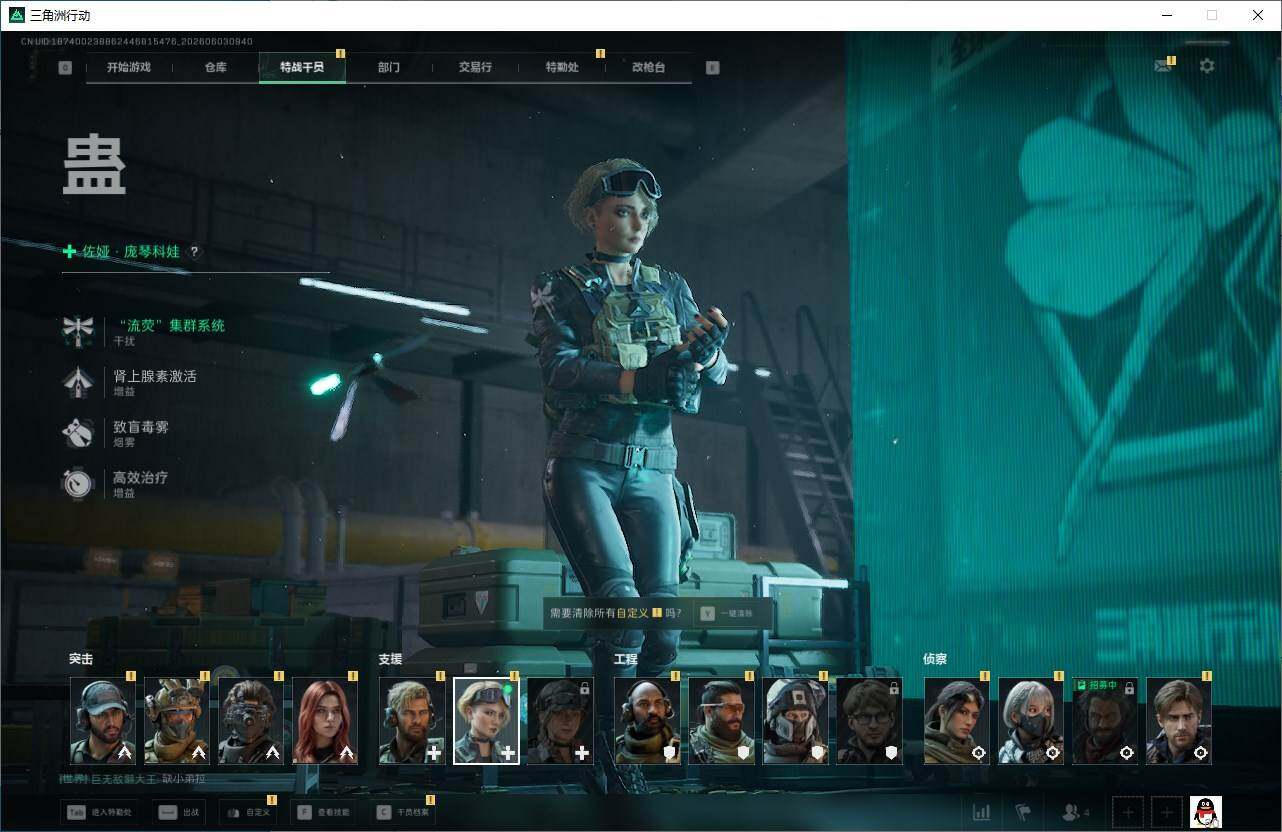Image resolution: width=1282 pixels, height=832 pixels.
Task: View the 肾上腺素激活 skill name
Action: coord(155,376)
